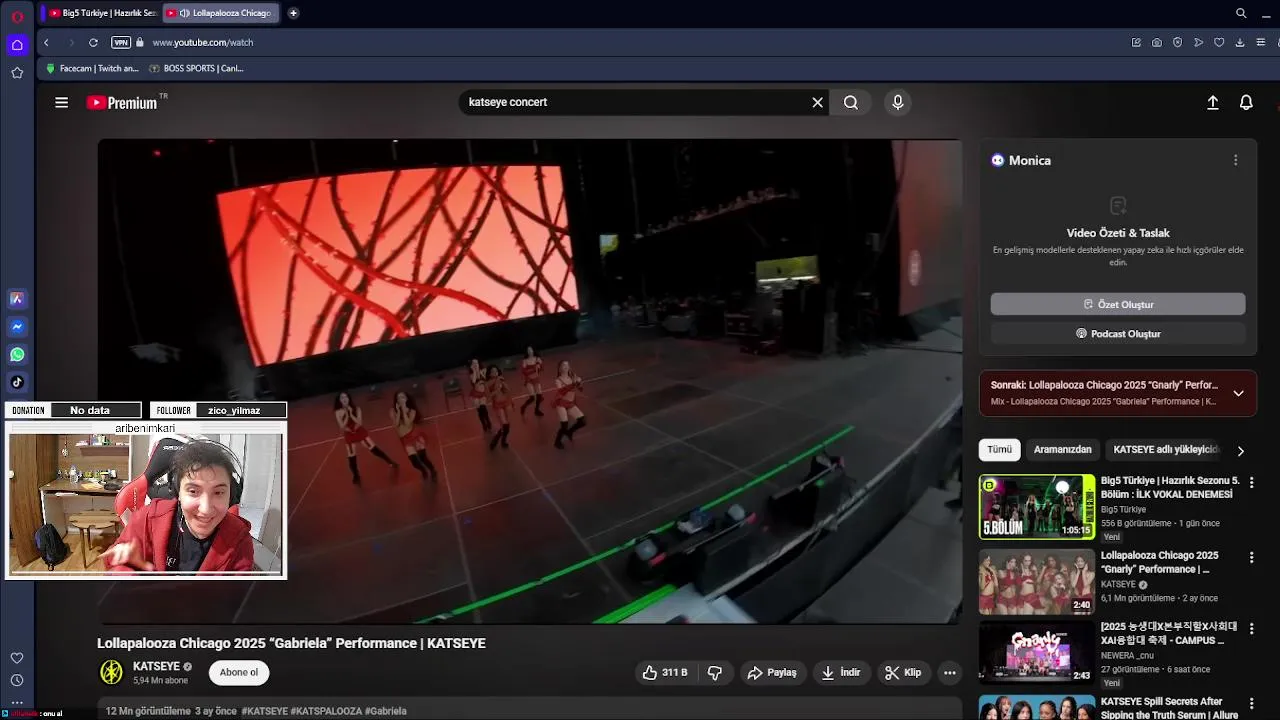Open the Easy Setup sliders icon

pos(1262,42)
